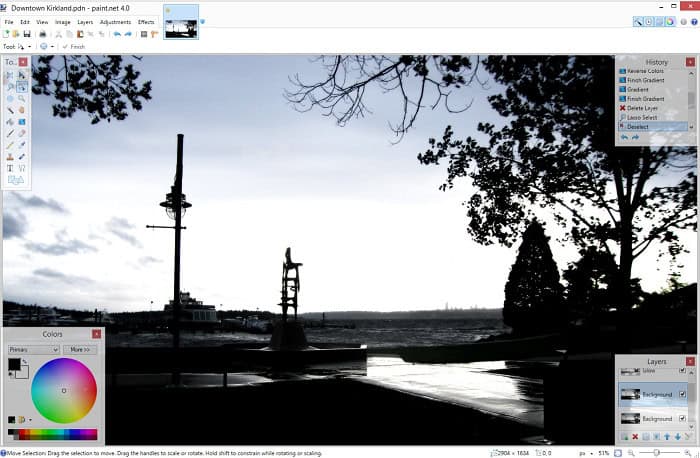Click the Deselect history entry
The image size is (700, 458).
653,127
